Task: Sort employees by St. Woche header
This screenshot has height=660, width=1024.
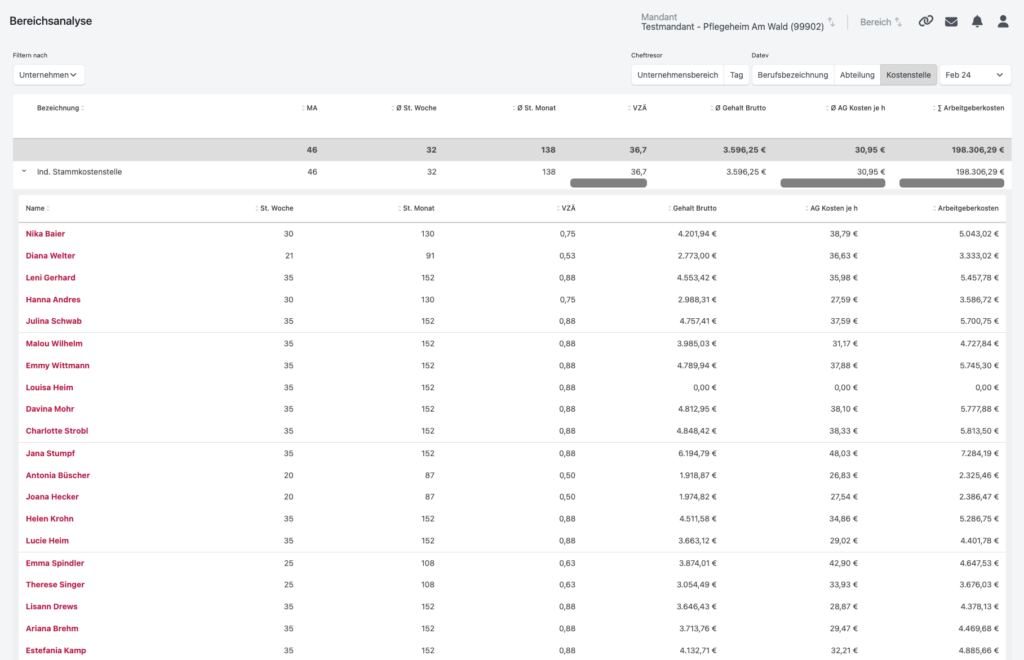Action: (x=274, y=208)
